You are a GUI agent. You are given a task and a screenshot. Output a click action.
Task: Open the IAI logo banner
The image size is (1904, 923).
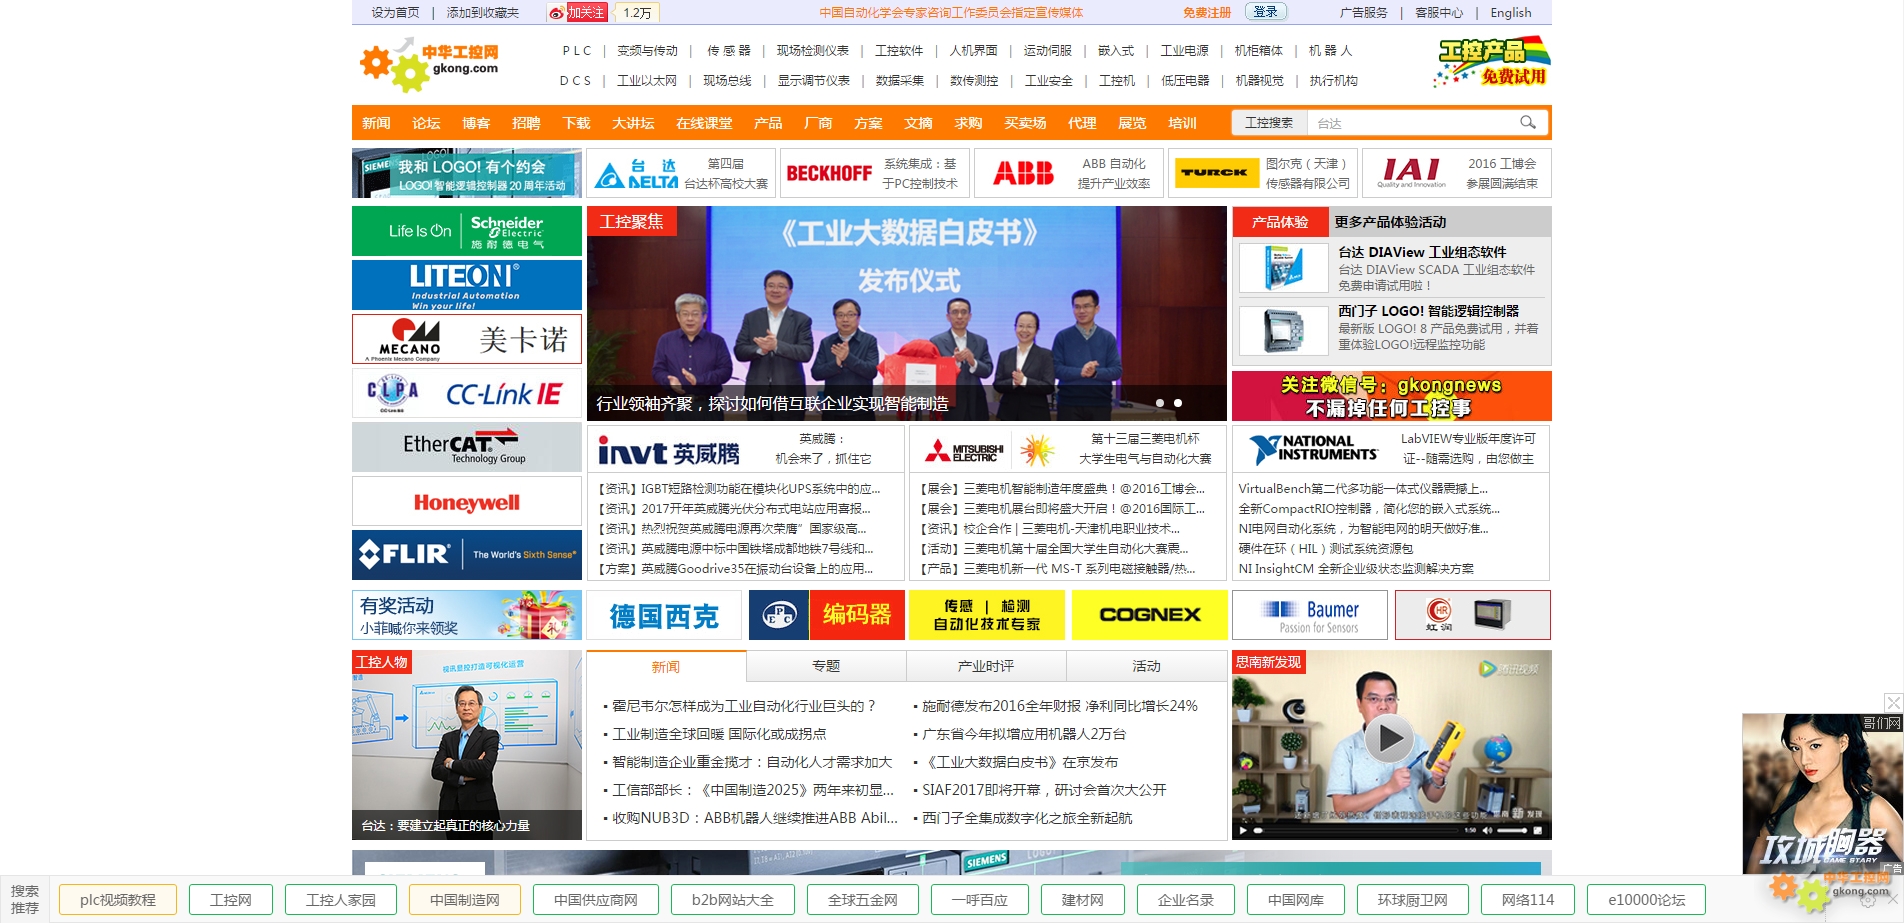1411,173
